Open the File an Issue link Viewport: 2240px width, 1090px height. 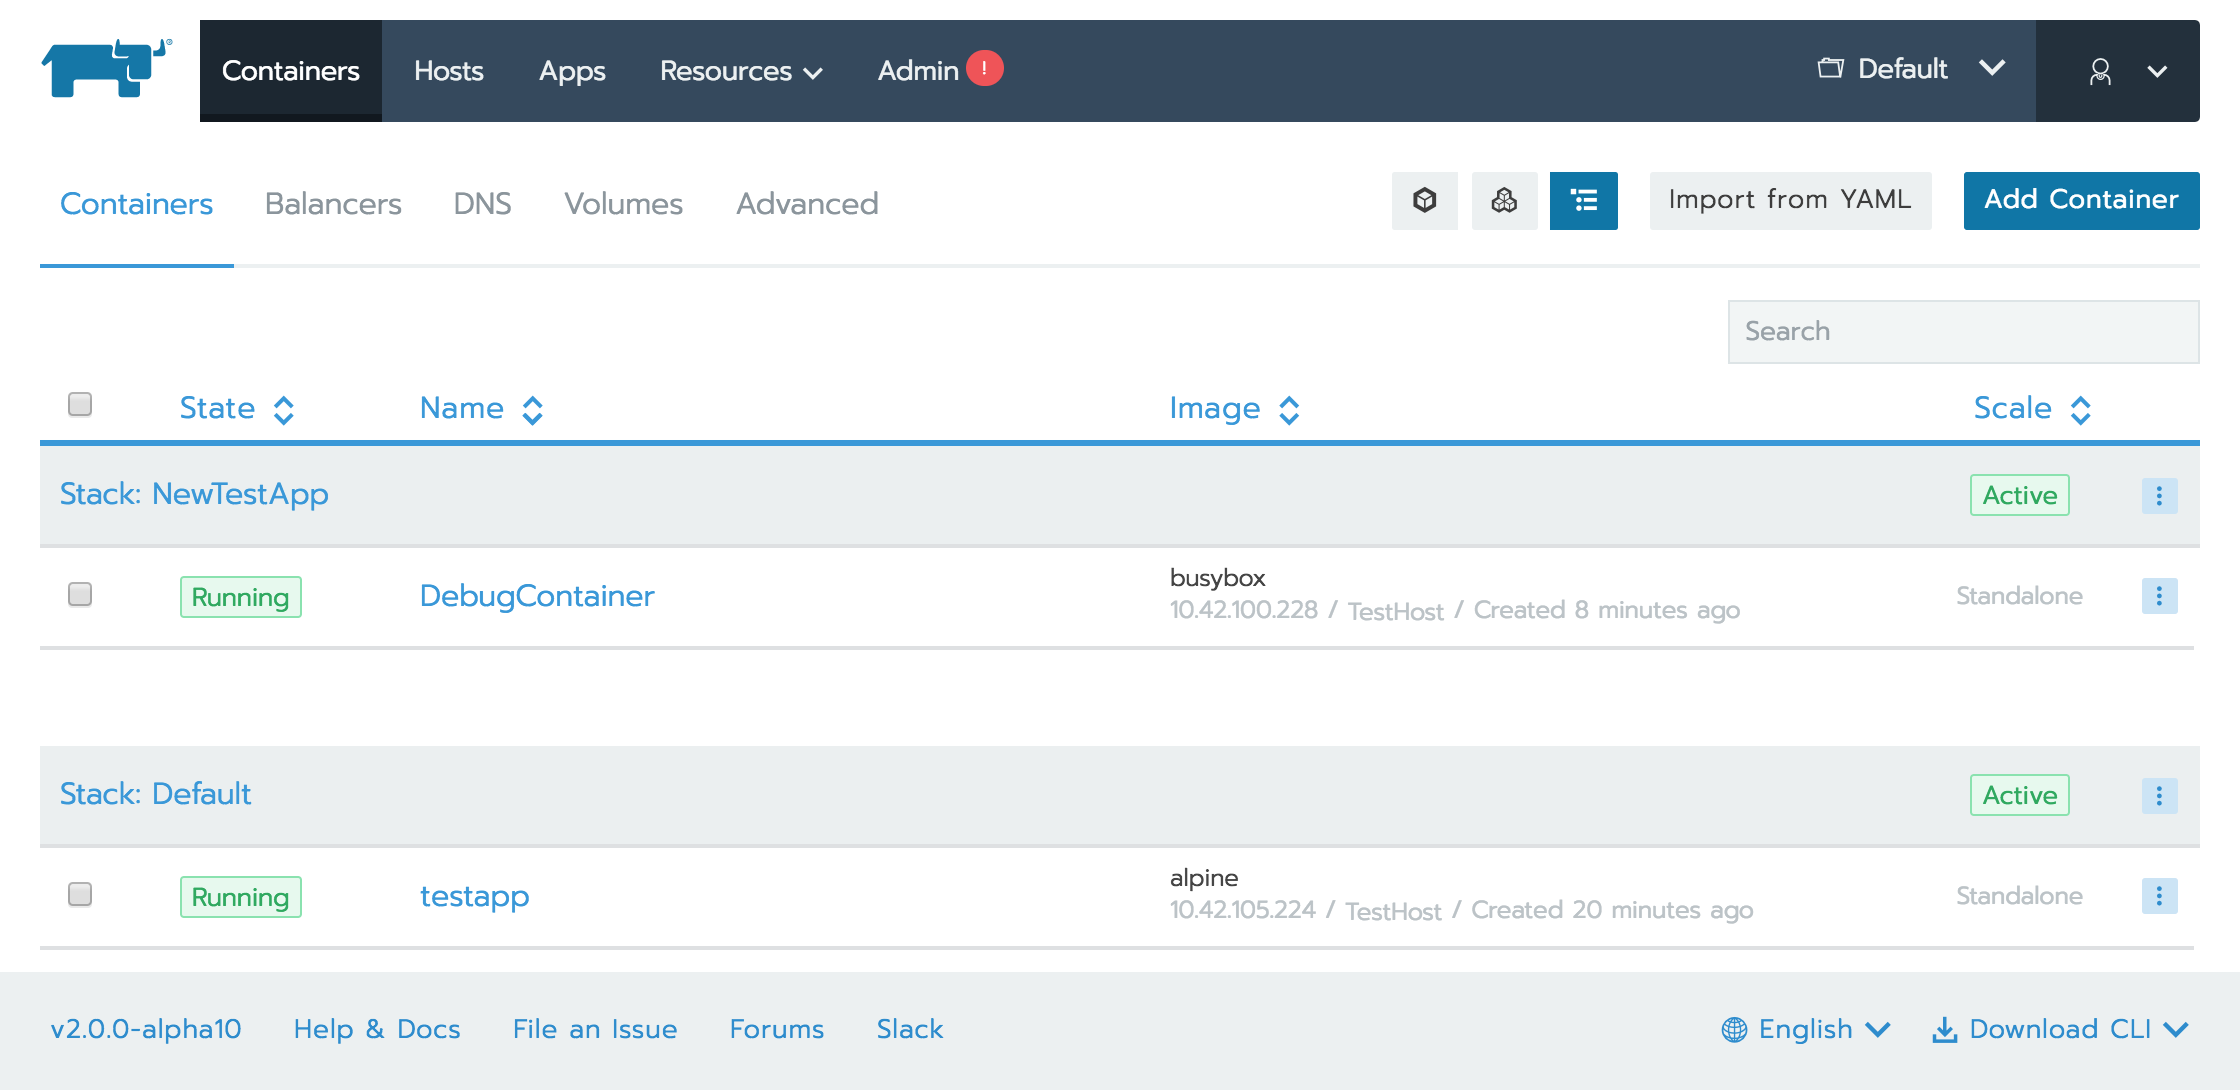pos(595,1029)
